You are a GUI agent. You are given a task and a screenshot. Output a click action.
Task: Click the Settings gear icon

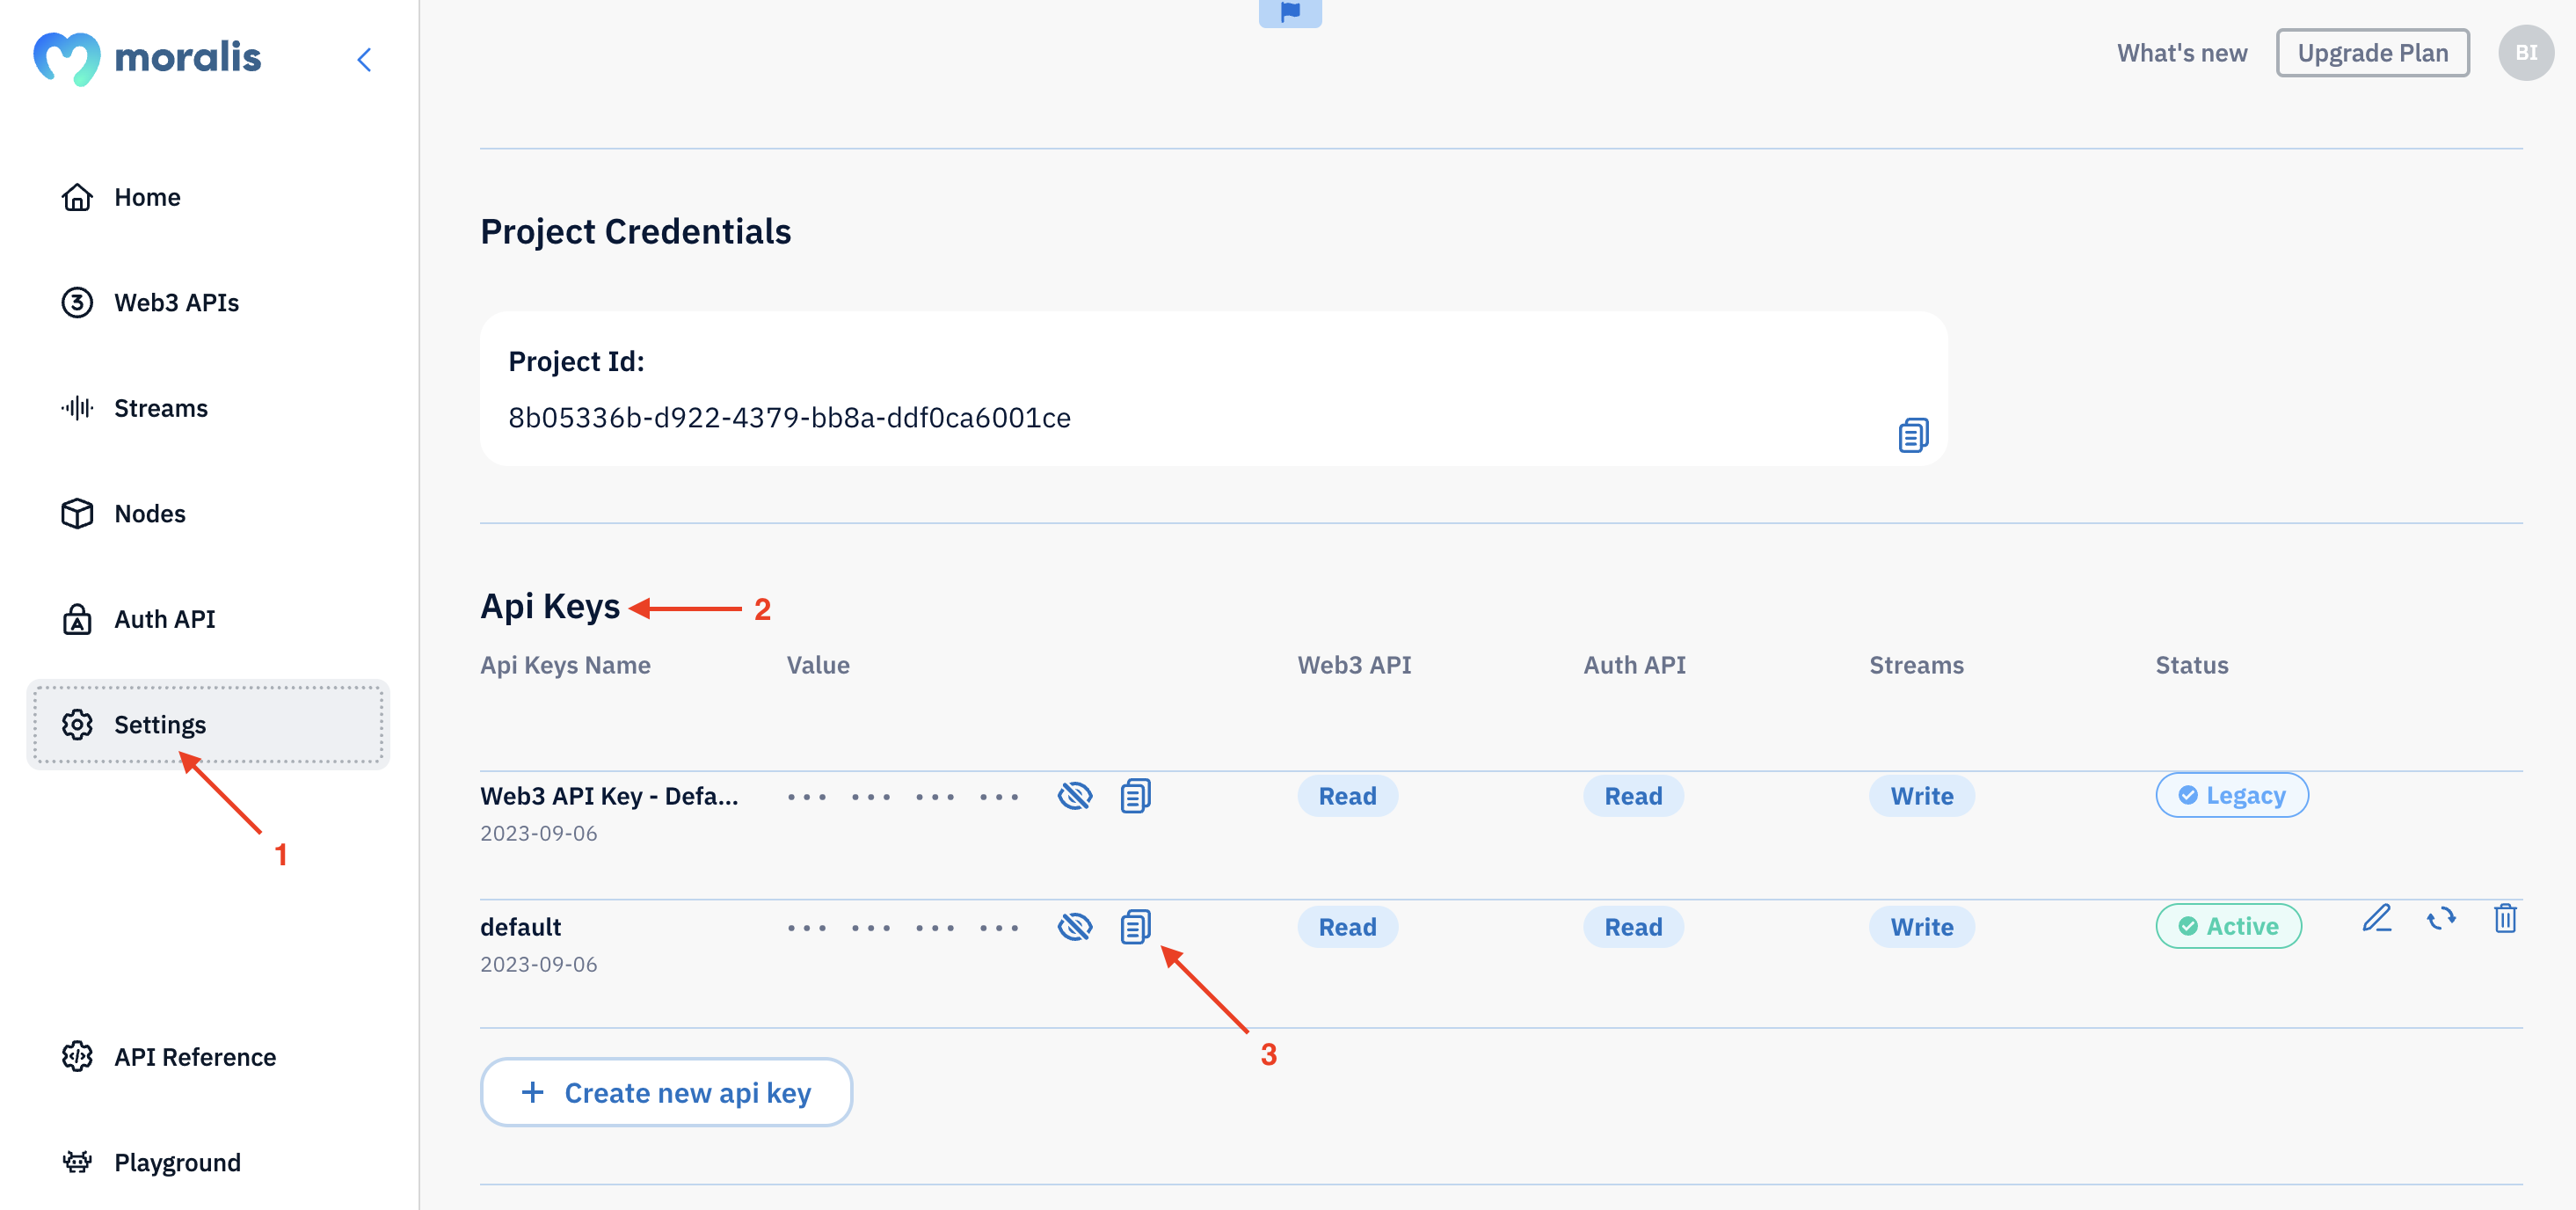tap(77, 724)
